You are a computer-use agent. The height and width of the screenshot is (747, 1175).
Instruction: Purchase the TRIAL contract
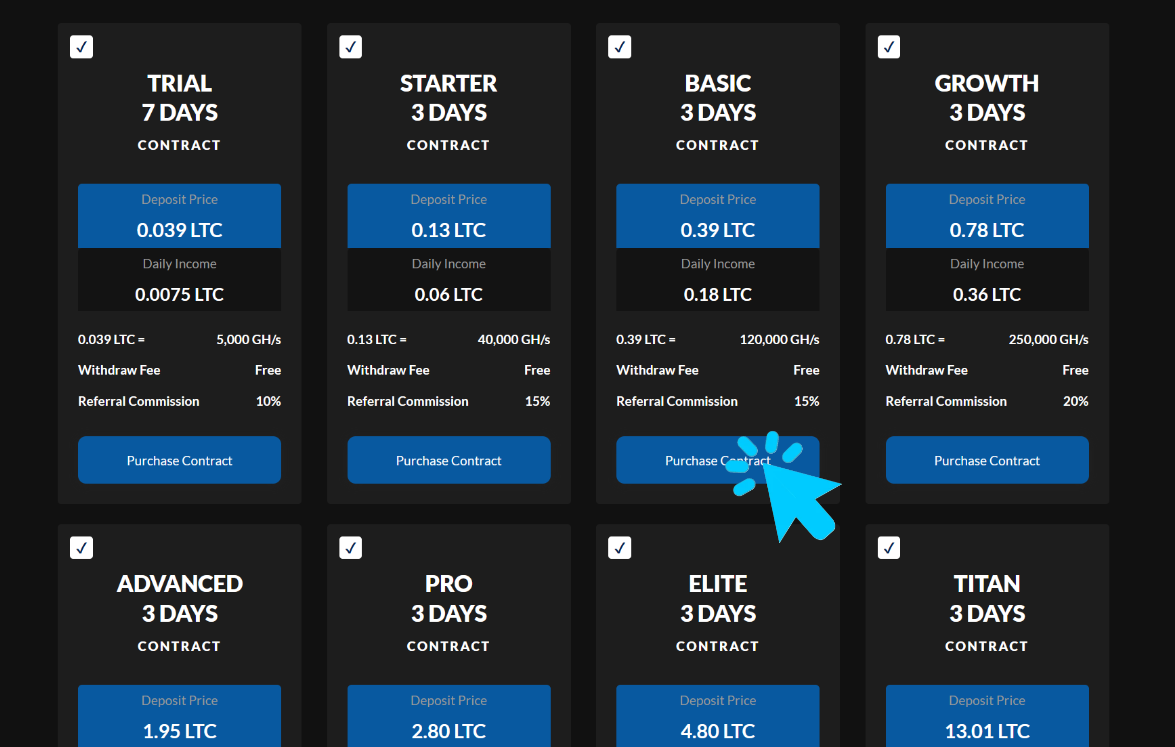[179, 459]
